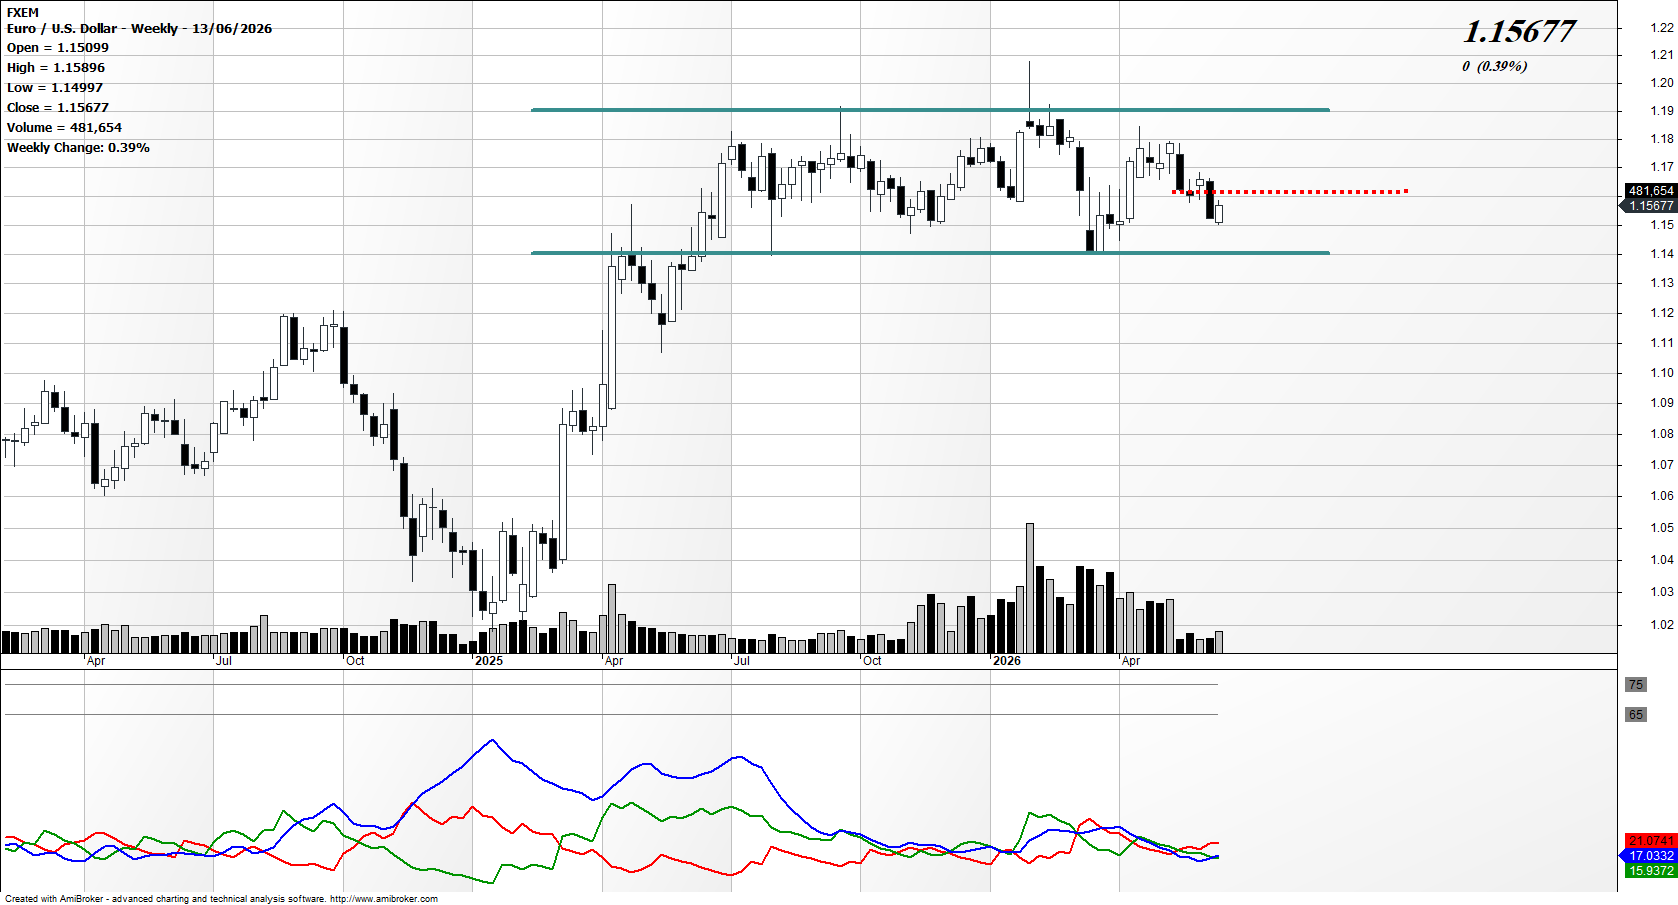This screenshot has height=905, width=1678.
Task: Click the 481,654 volume label on the axis
Action: pyautogui.click(x=1651, y=191)
